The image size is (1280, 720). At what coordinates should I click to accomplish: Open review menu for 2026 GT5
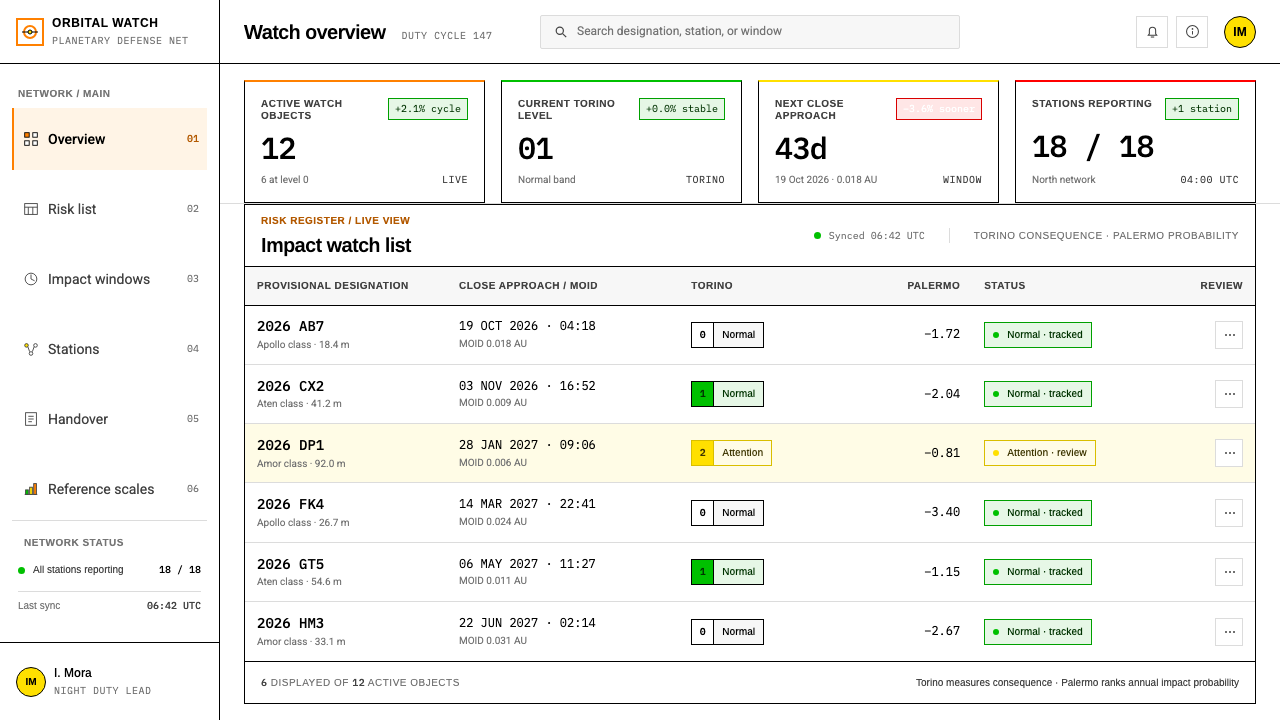coord(1229,572)
